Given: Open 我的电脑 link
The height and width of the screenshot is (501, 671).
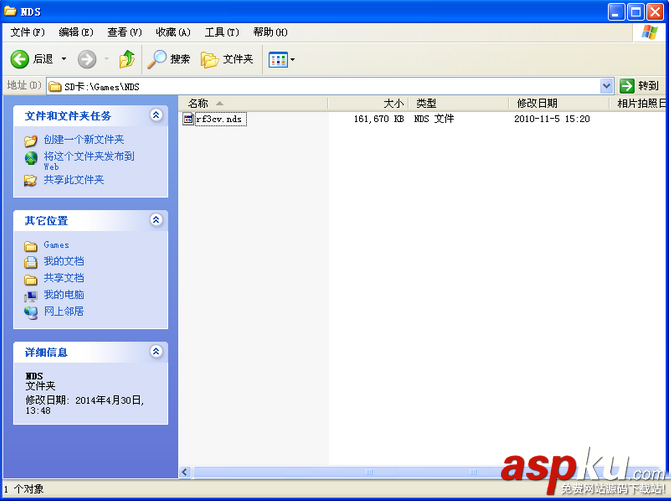Looking at the screenshot, I should pos(64,294).
